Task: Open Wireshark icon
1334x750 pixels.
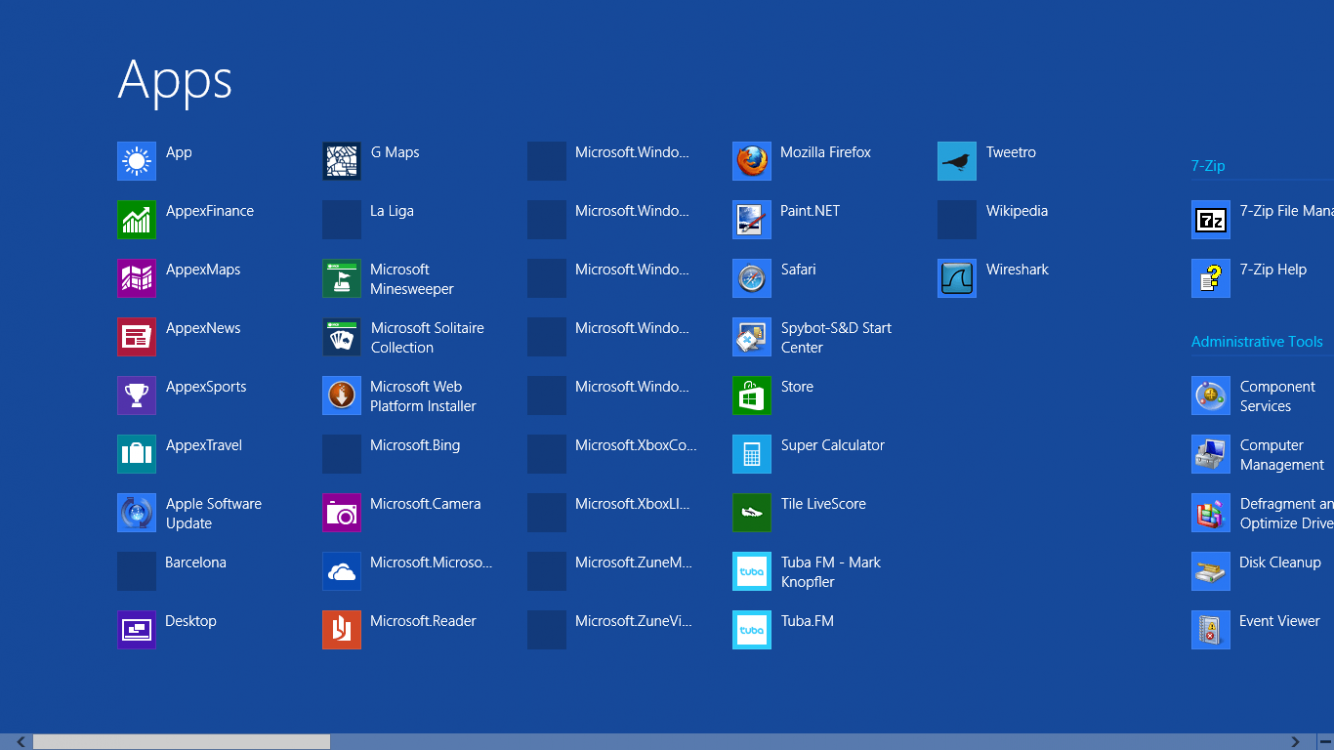Action: [956, 278]
